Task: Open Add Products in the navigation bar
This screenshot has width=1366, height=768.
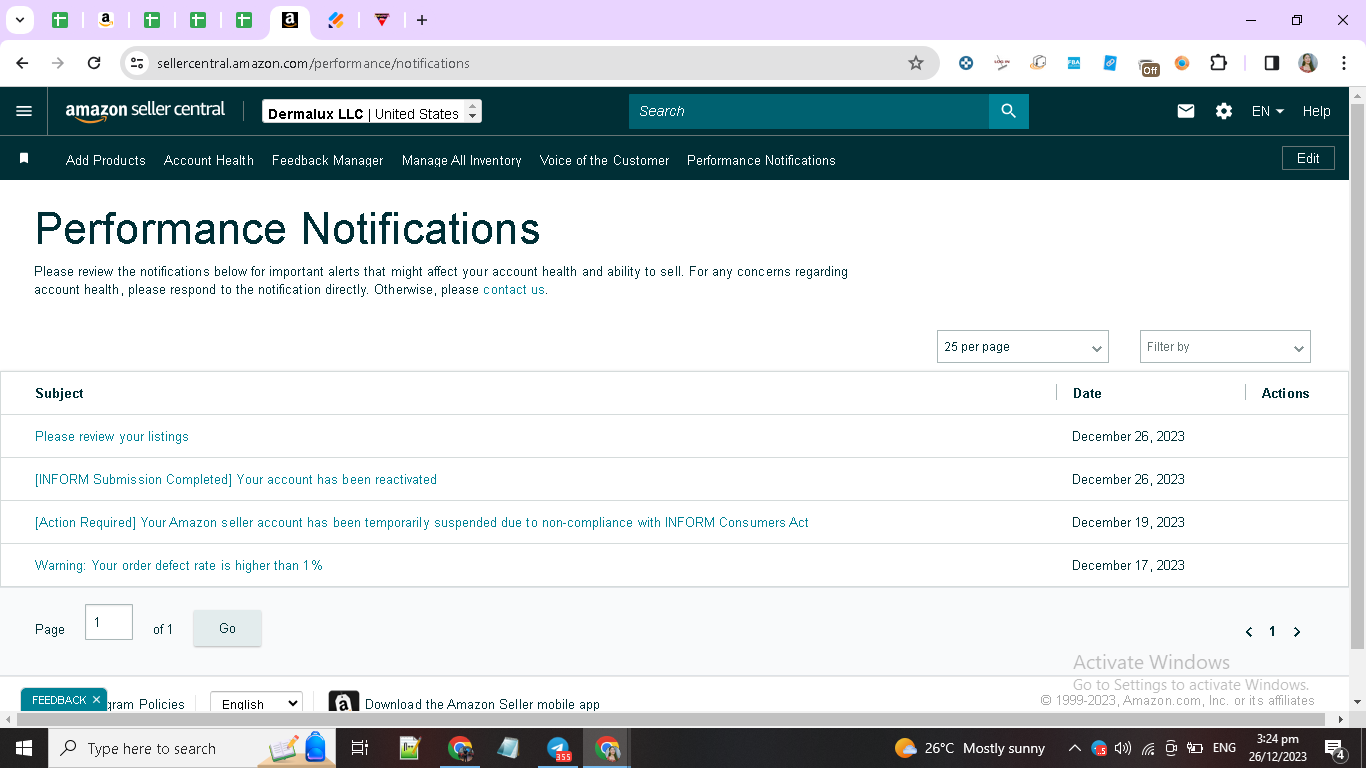Action: (106, 160)
